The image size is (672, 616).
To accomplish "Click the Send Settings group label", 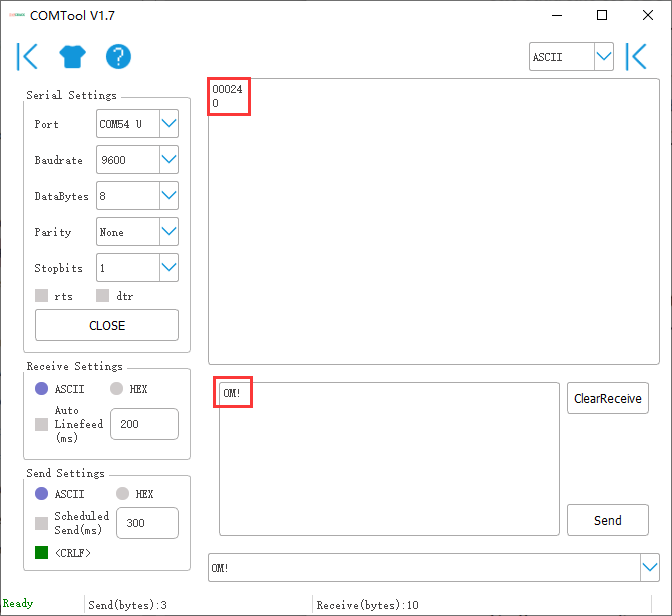I will tap(65, 473).
